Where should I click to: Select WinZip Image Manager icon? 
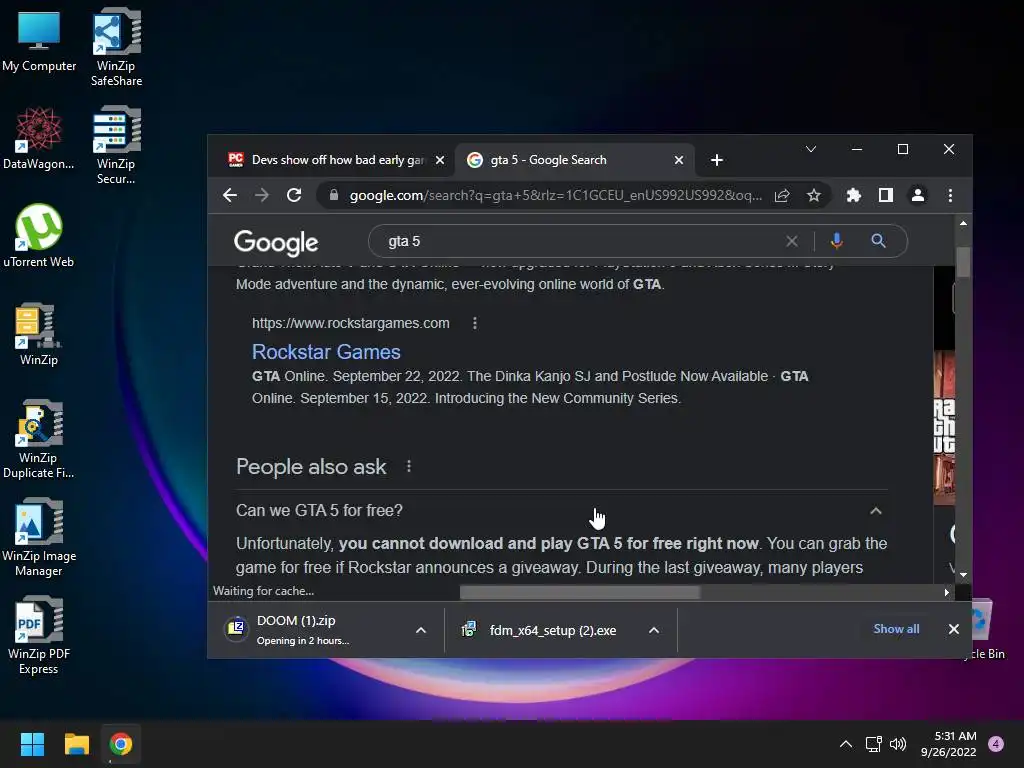point(39,537)
